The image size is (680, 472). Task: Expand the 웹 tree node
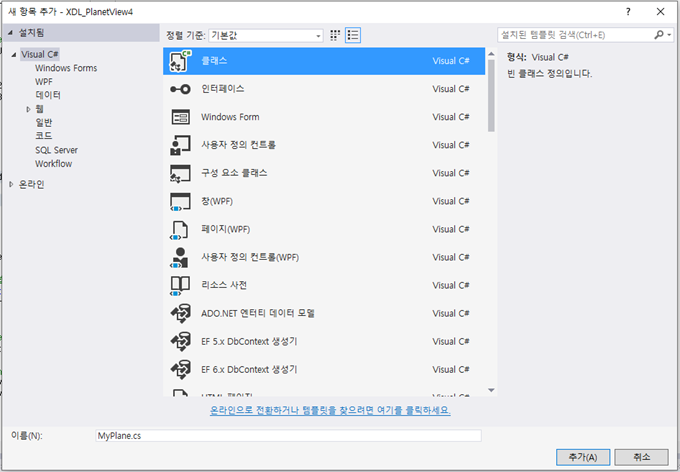[28, 109]
